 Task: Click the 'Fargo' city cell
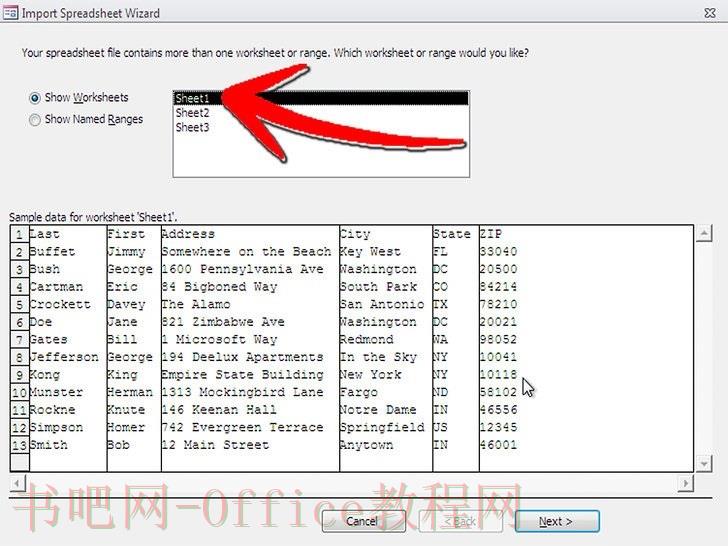tap(386, 393)
